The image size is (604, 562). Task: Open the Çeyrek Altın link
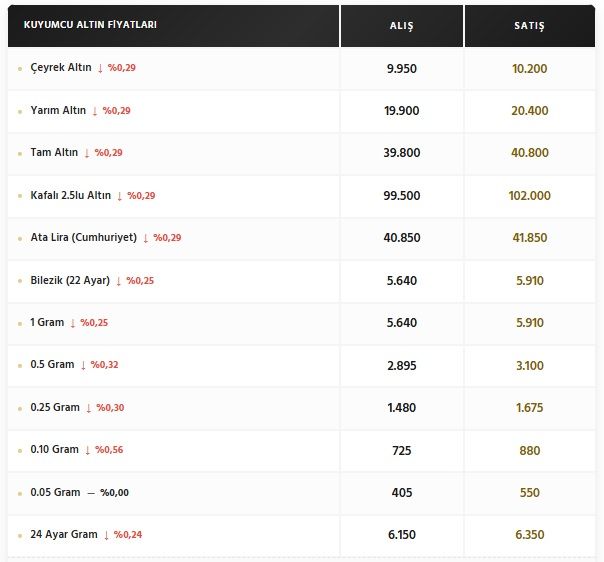point(61,68)
